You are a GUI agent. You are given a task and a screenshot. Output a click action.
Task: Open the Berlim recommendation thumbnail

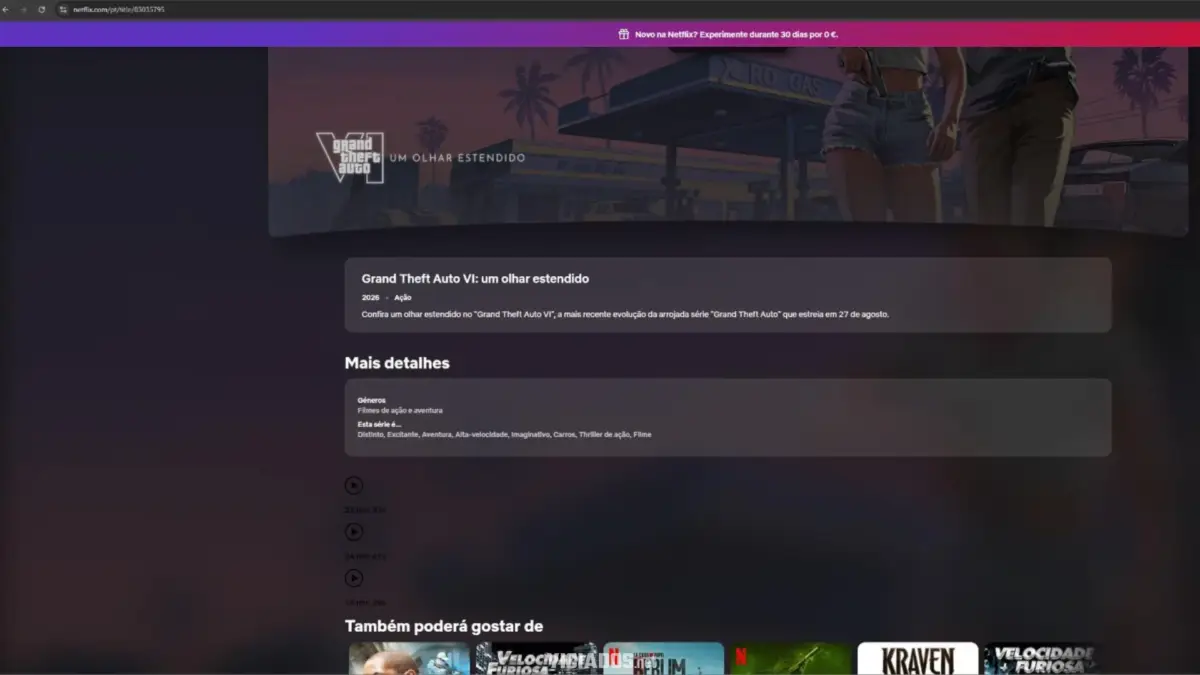[x=664, y=658]
